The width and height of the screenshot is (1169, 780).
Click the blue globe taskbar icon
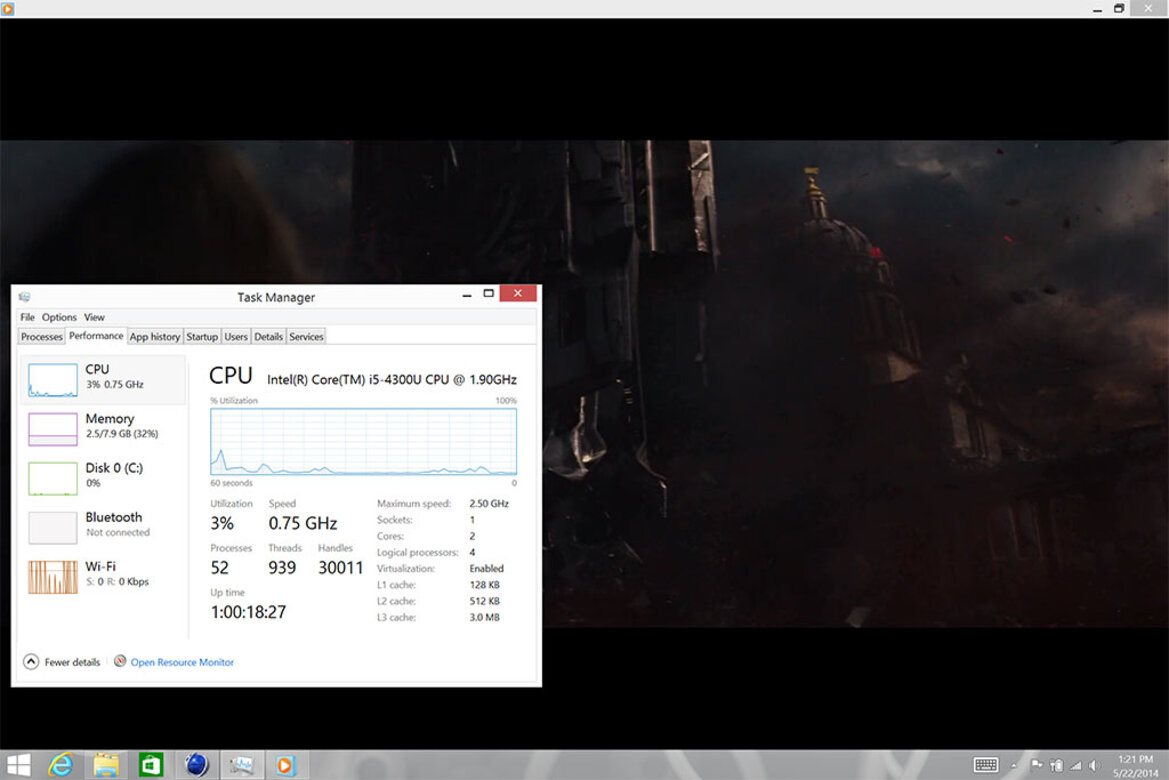196,764
